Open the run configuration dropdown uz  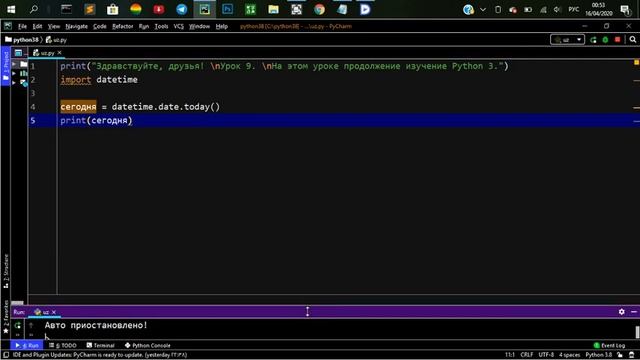[x=567, y=40]
